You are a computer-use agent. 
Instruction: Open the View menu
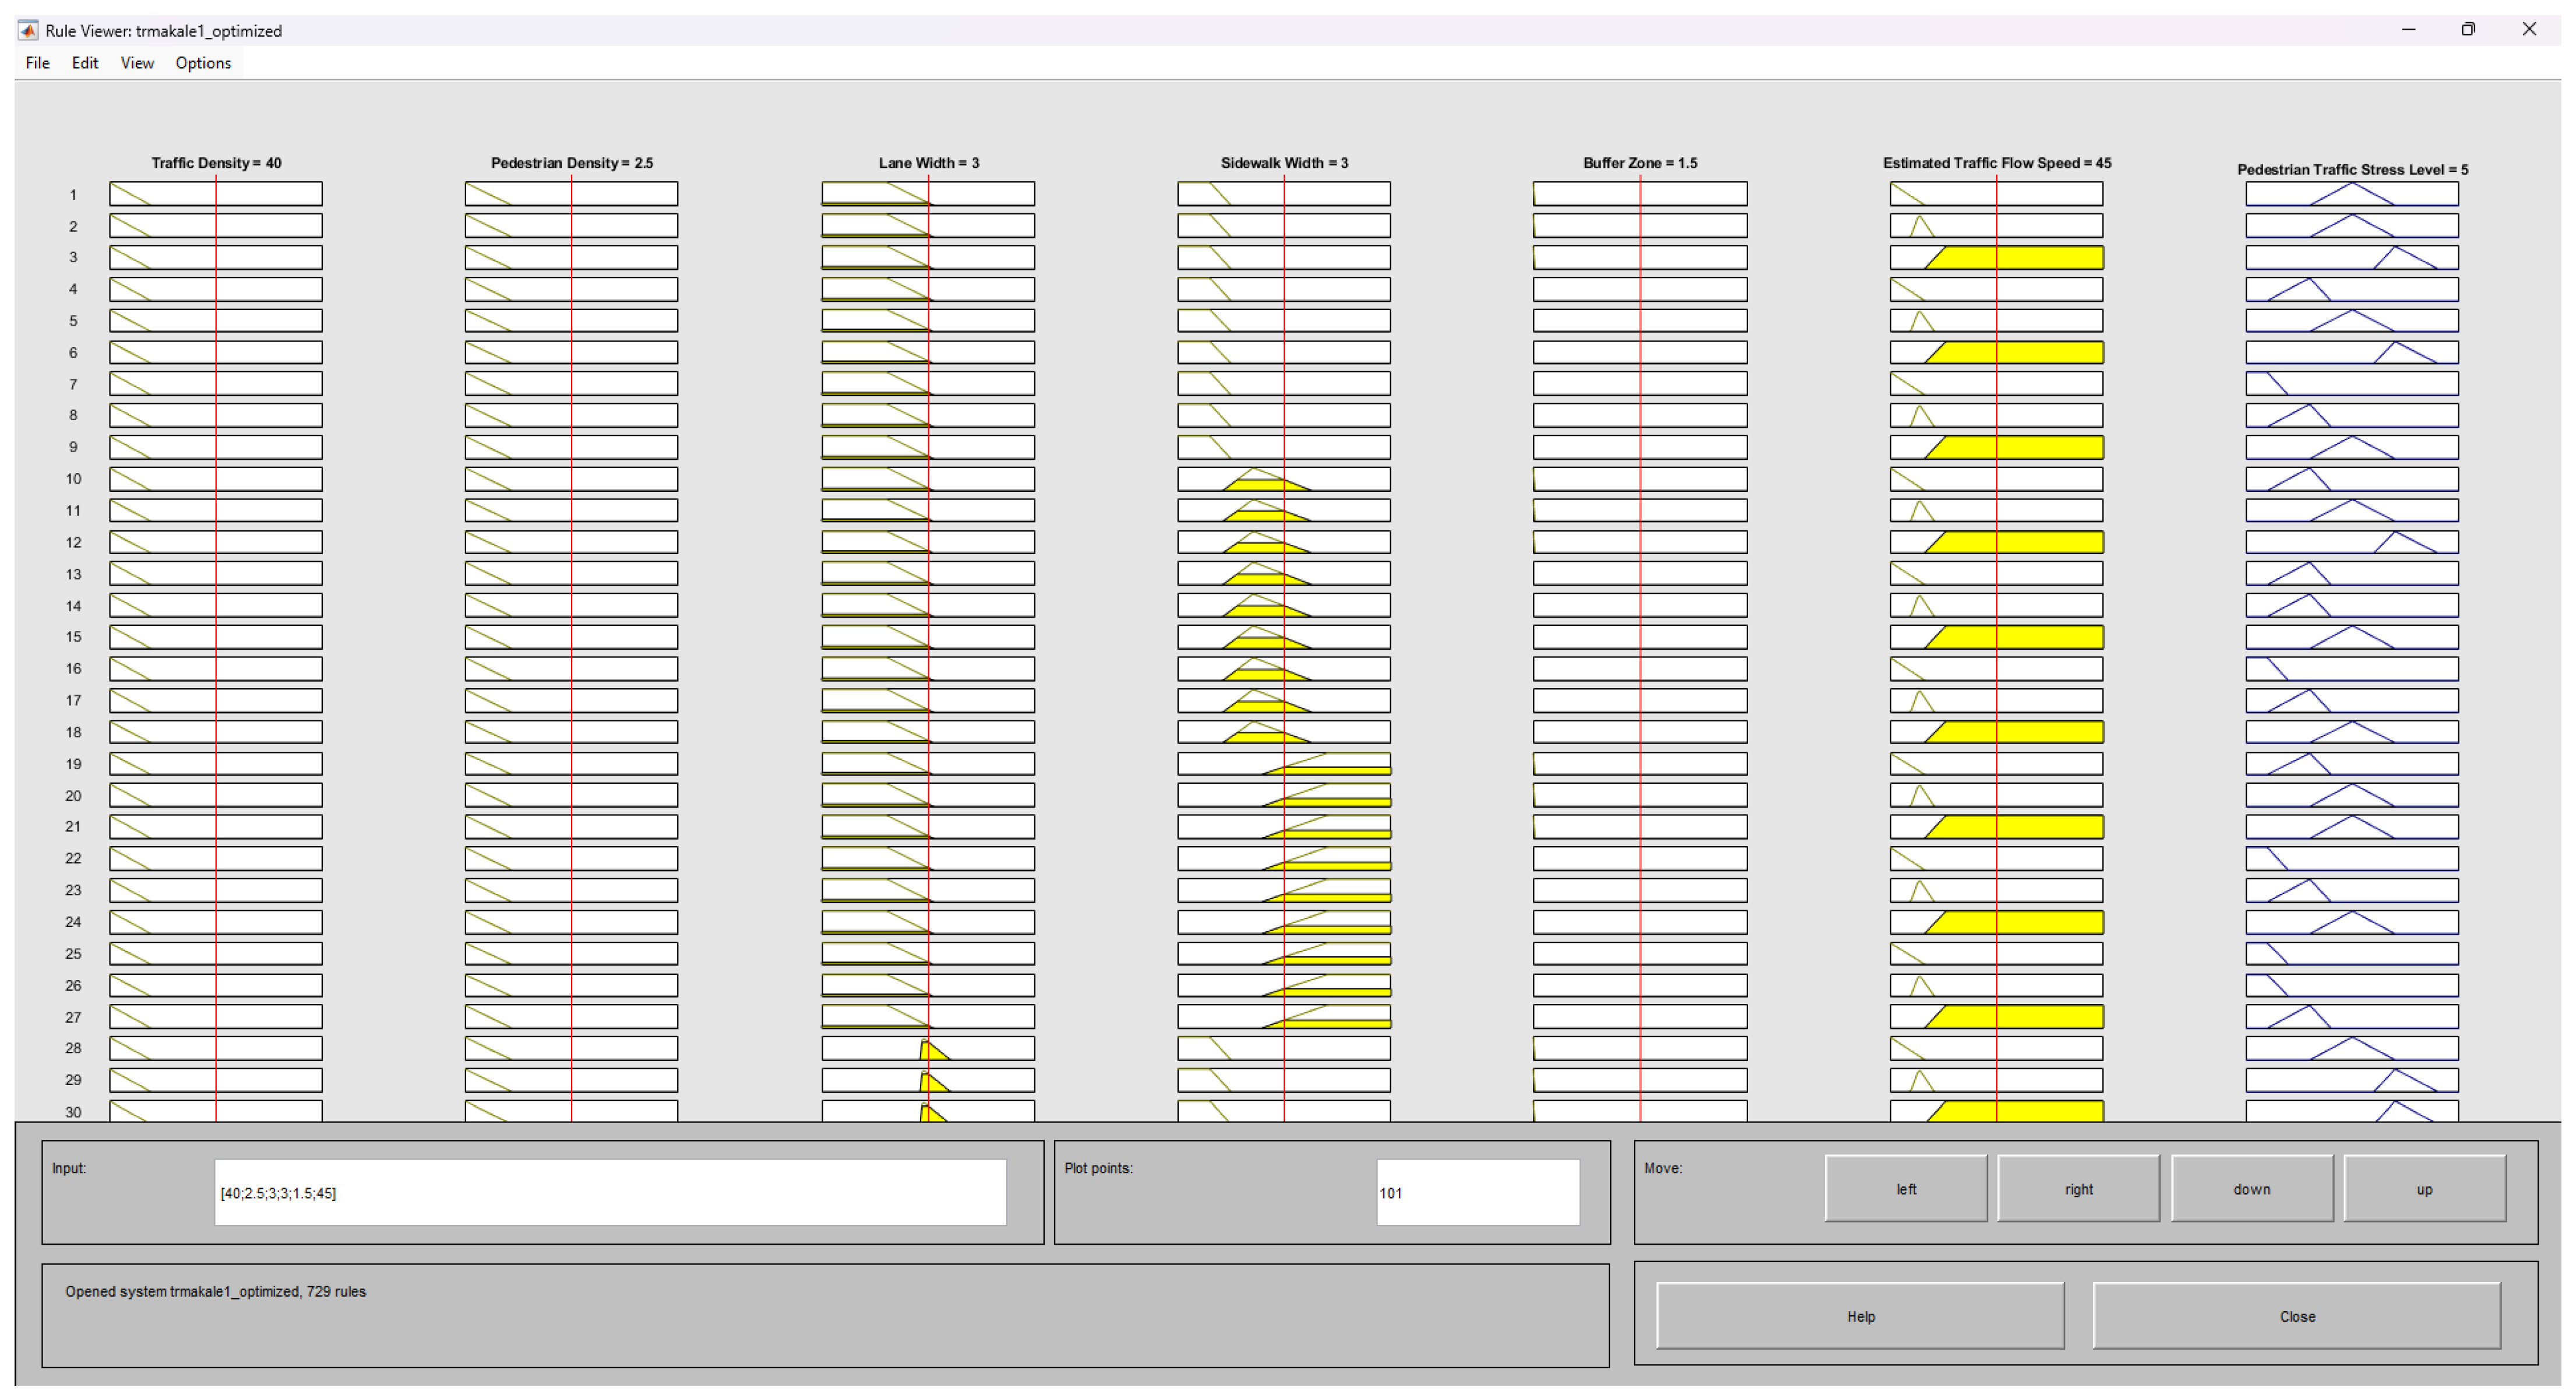(x=137, y=63)
